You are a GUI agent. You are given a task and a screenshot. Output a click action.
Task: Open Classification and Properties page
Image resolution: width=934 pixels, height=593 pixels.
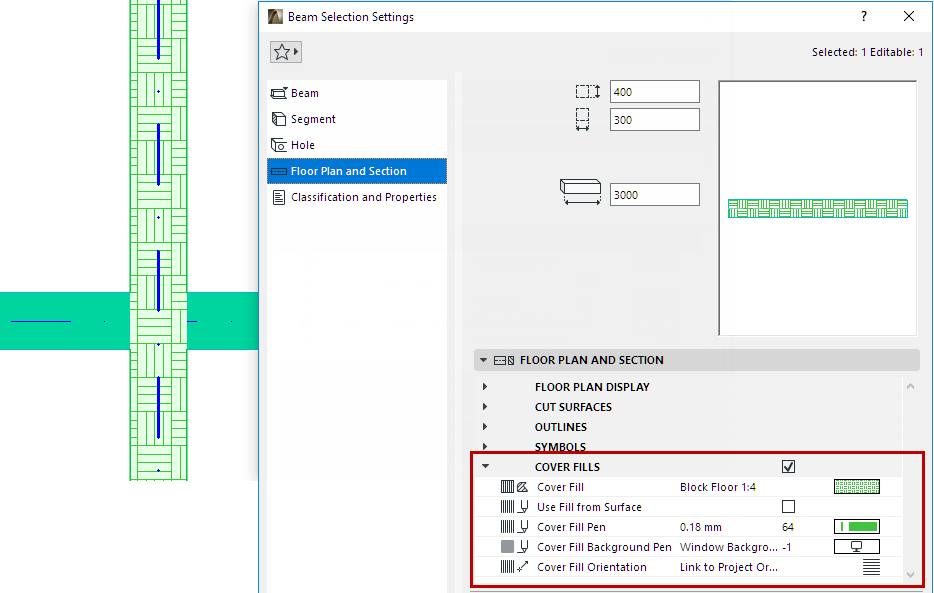(x=357, y=197)
